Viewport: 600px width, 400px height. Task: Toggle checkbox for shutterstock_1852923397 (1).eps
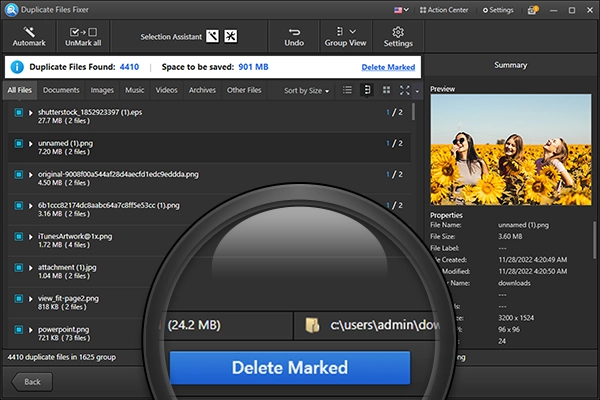[18, 112]
